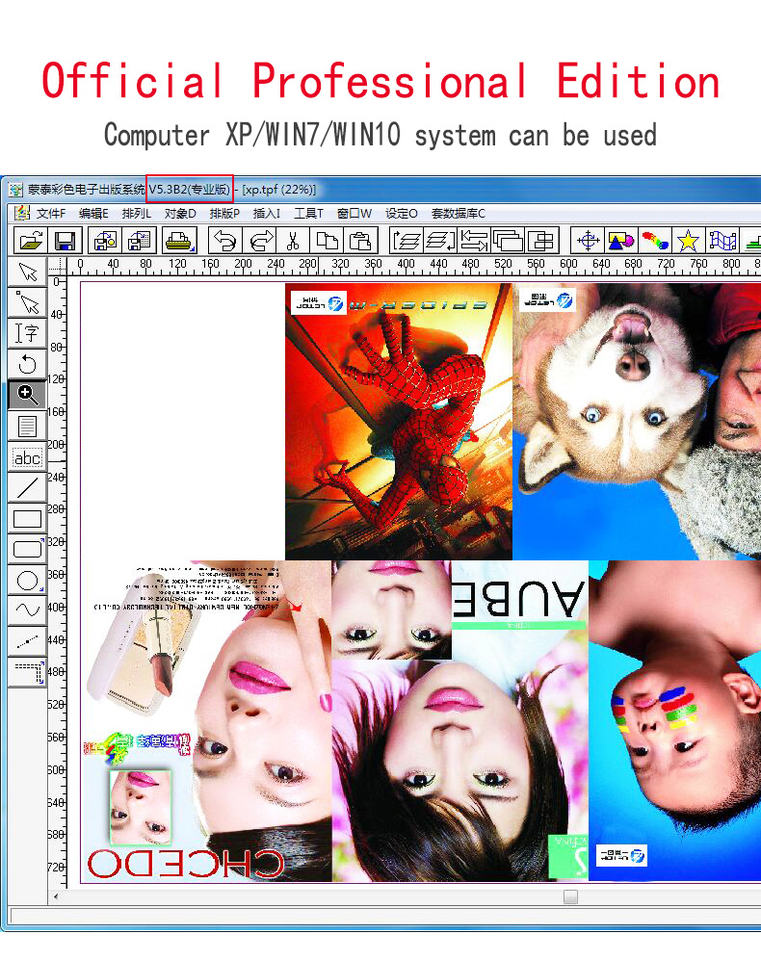Select the node edit pointer tool
This screenshot has height=960, width=761.
(27, 302)
